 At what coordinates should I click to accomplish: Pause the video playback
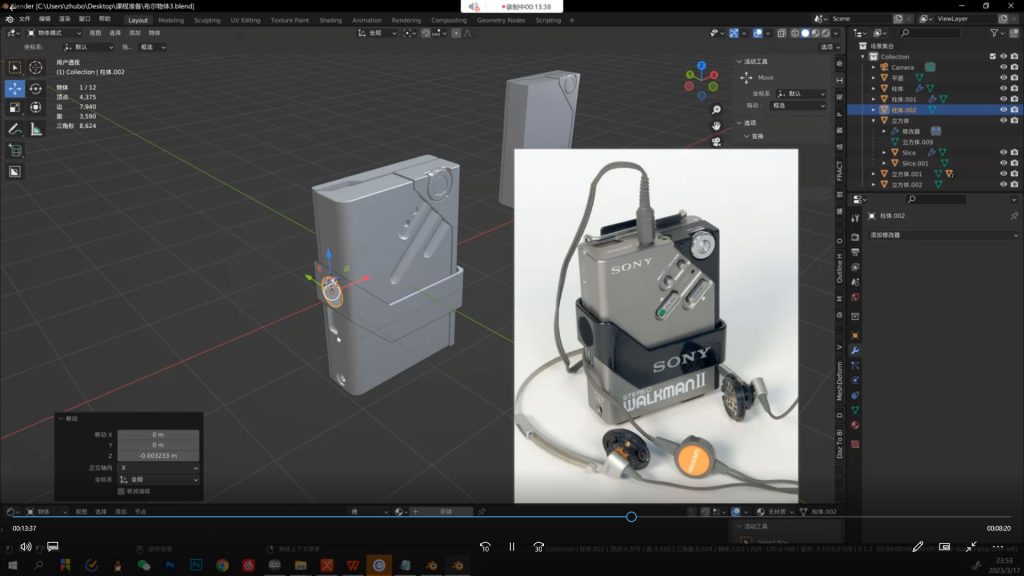(511, 547)
